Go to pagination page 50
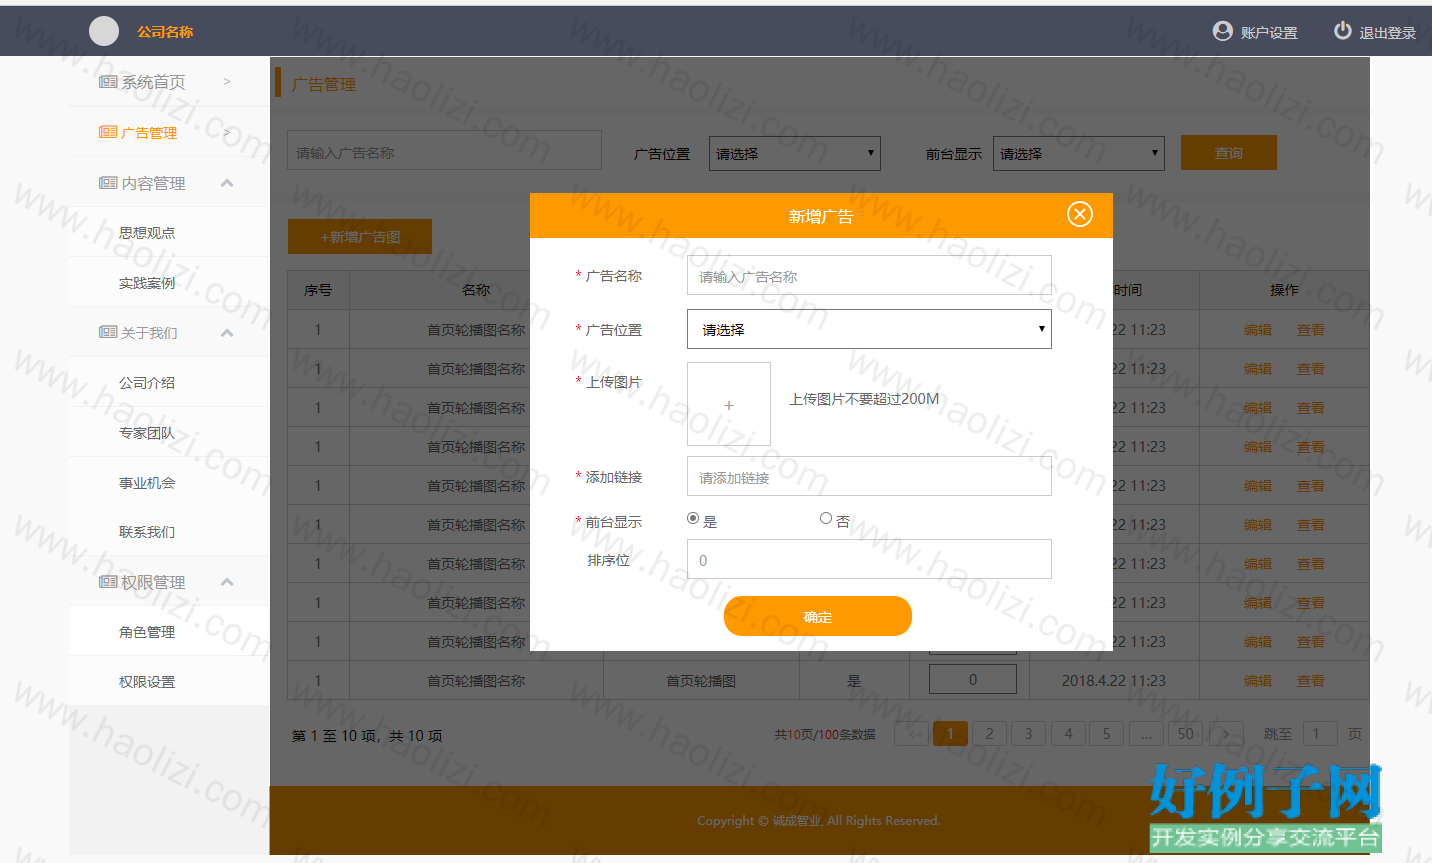 pyautogui.click(x=1186, y=734)
